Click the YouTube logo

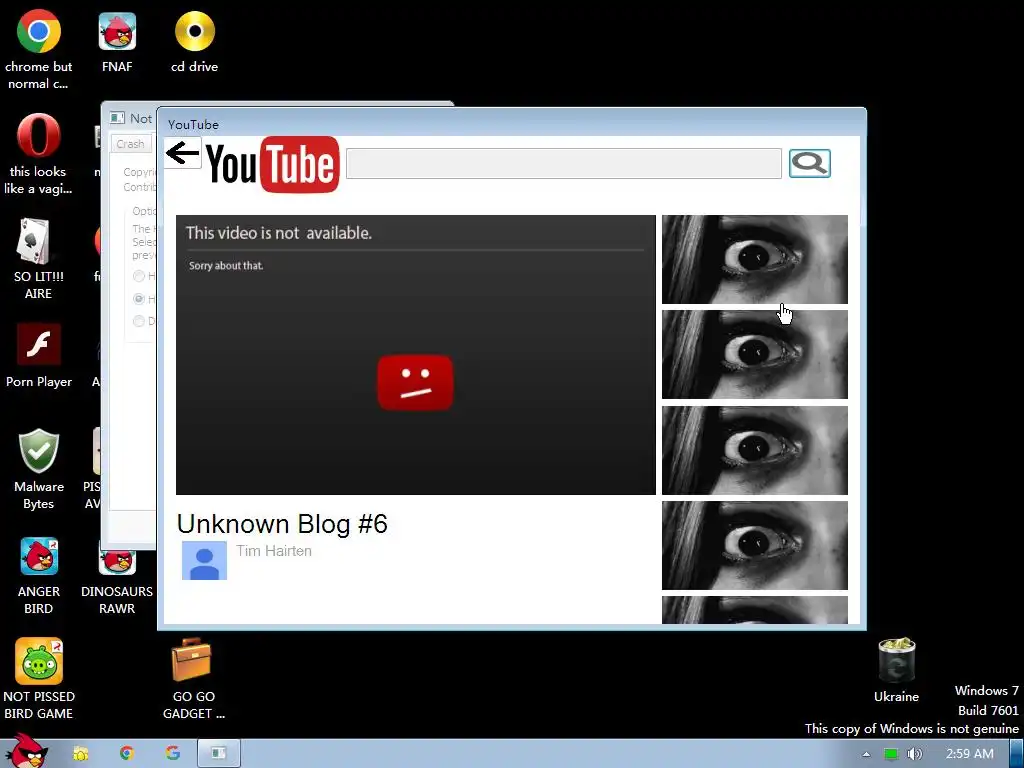click(x=273, y=165)
